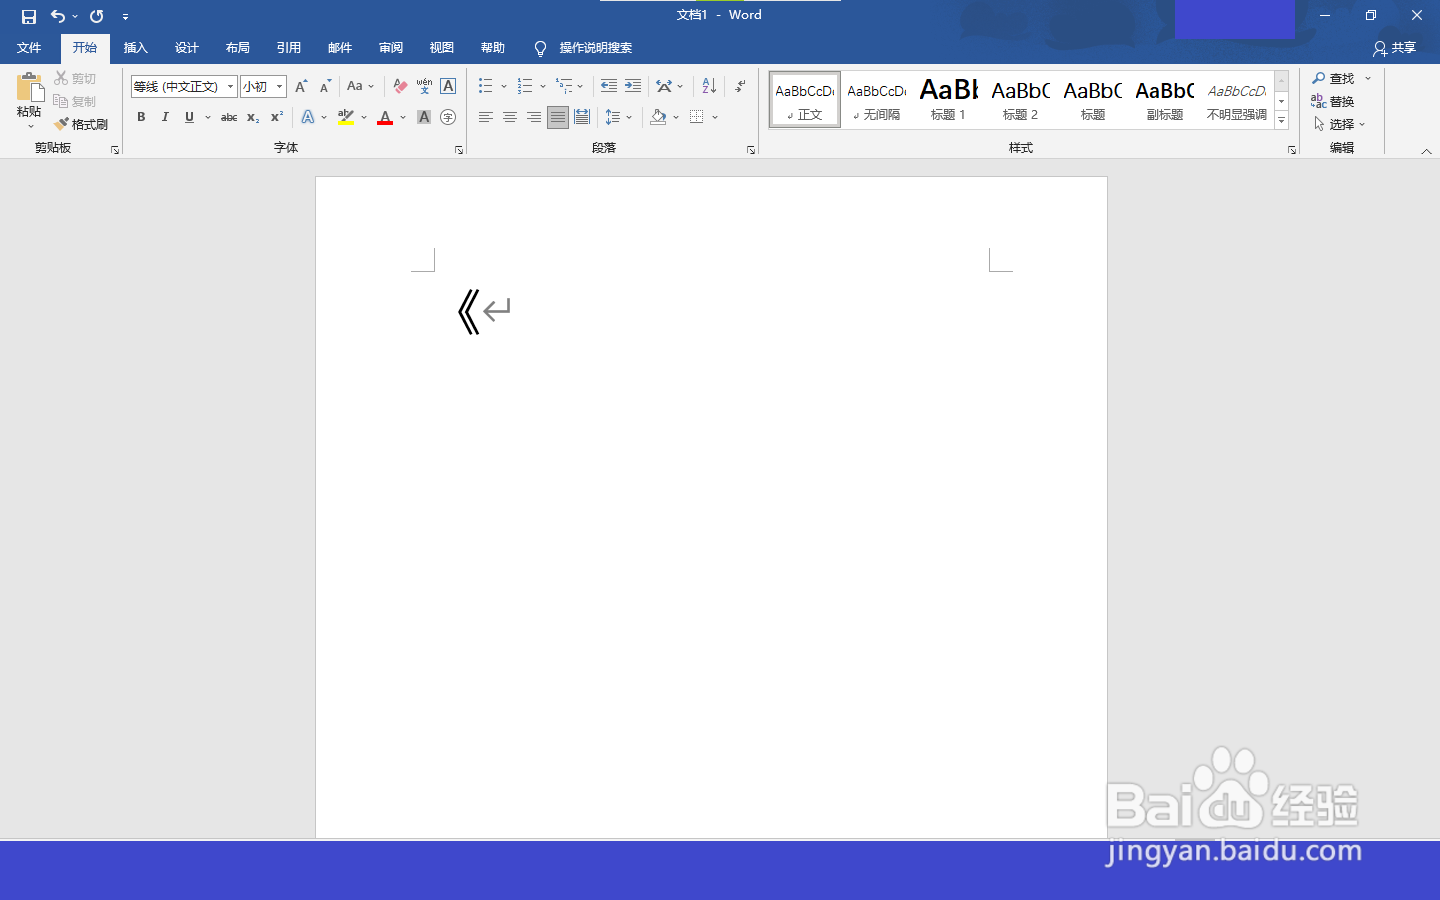Increase font size with the grow font icon
Screen dimensions: 1440x900
click(301, 87)
